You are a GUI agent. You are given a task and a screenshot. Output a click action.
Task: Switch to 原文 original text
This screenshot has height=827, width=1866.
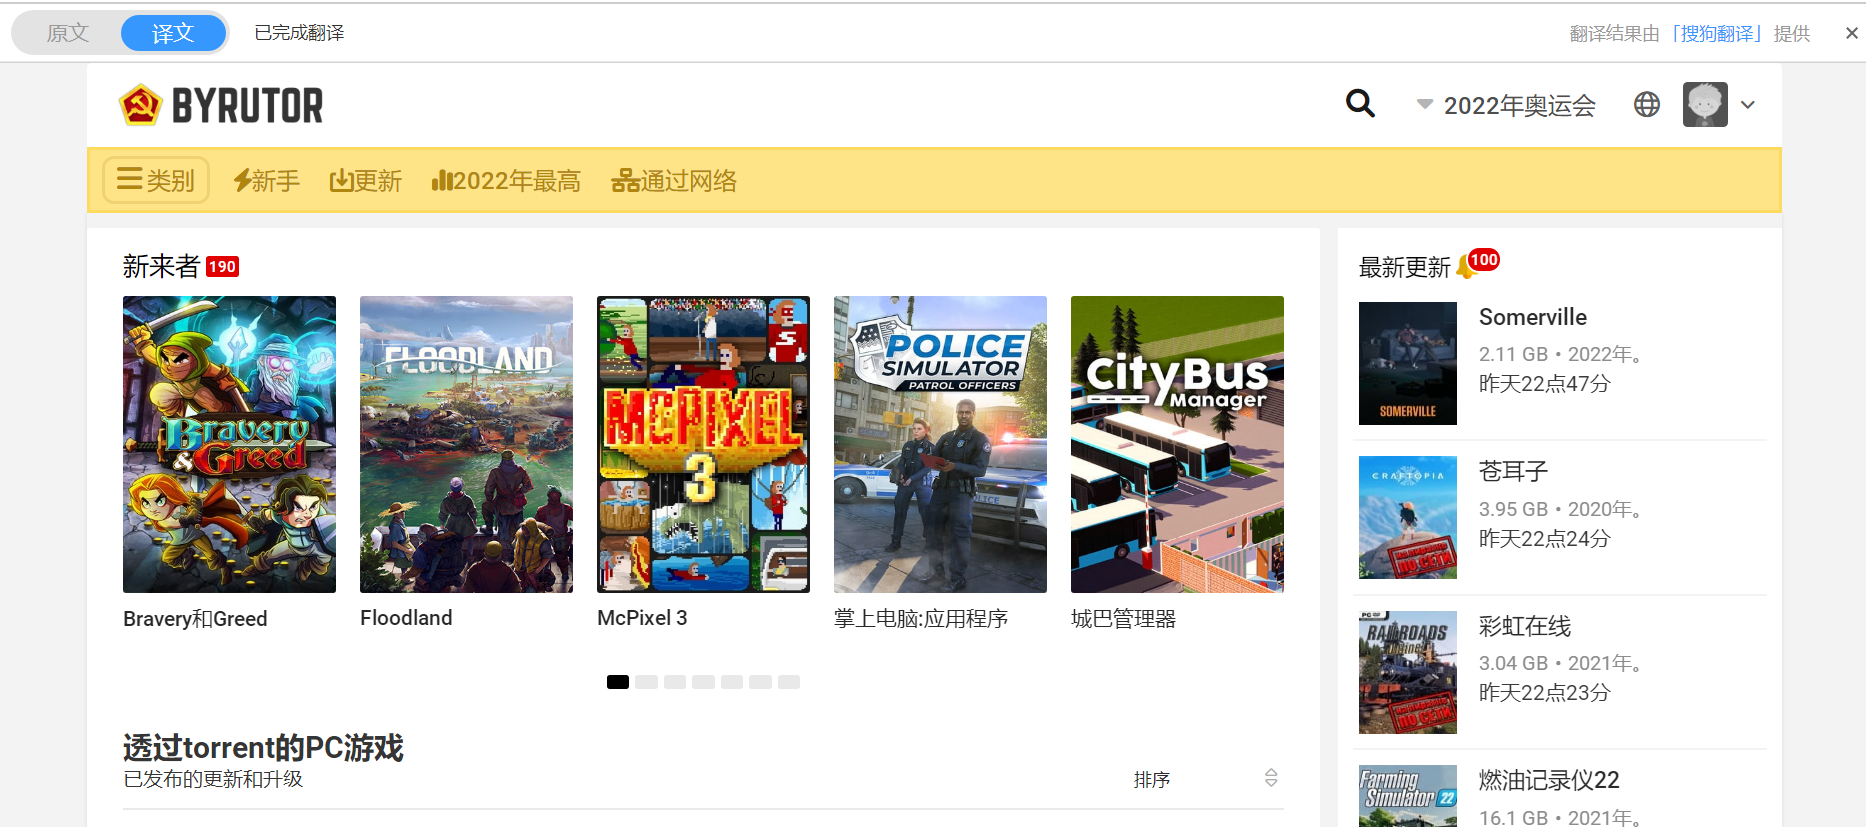[x=68, y=33]
